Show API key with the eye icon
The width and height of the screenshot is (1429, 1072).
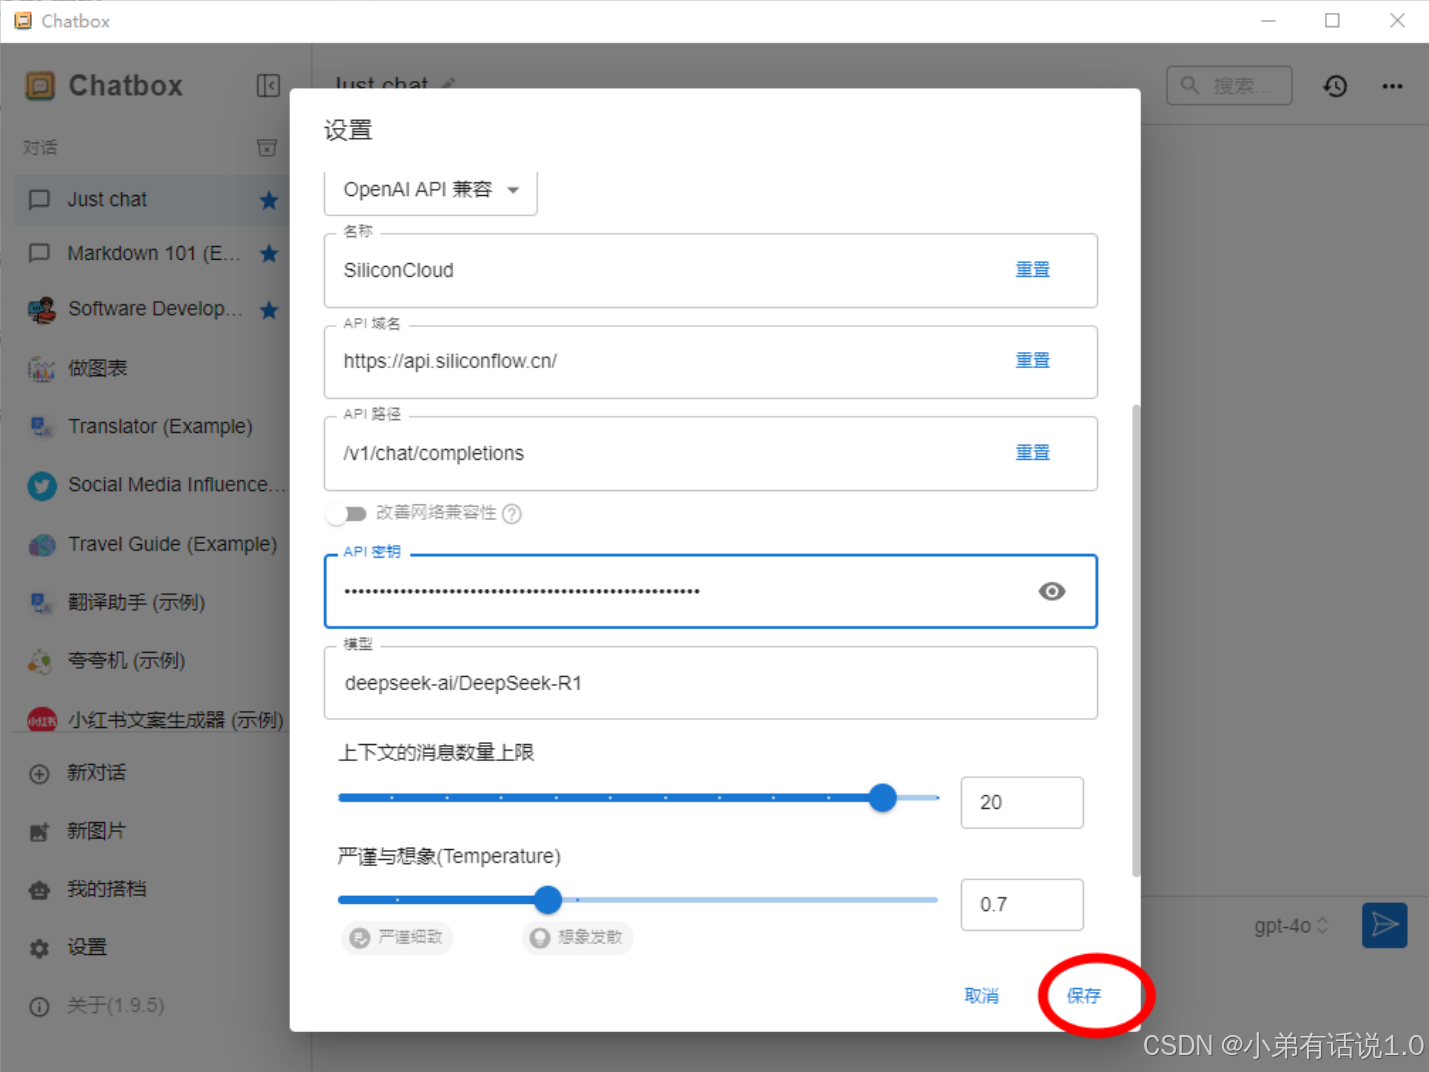(x=1052, y=591)
